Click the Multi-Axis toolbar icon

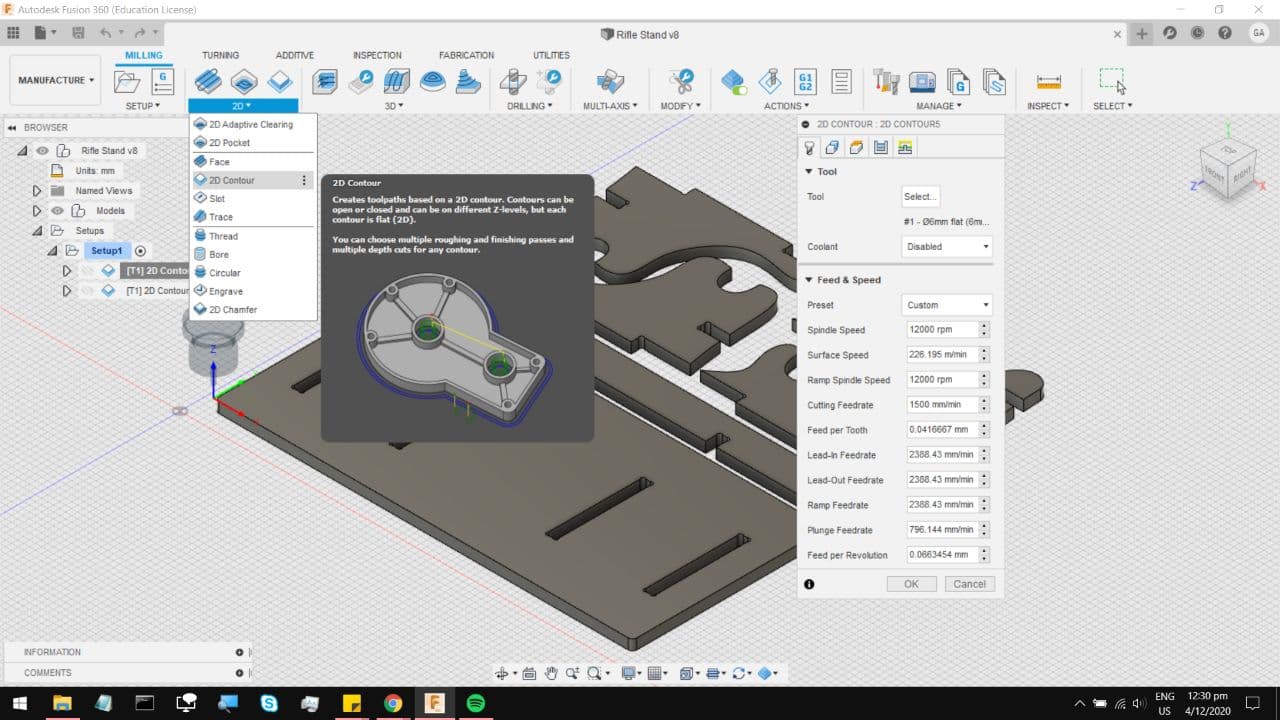(x=610, y=81)
